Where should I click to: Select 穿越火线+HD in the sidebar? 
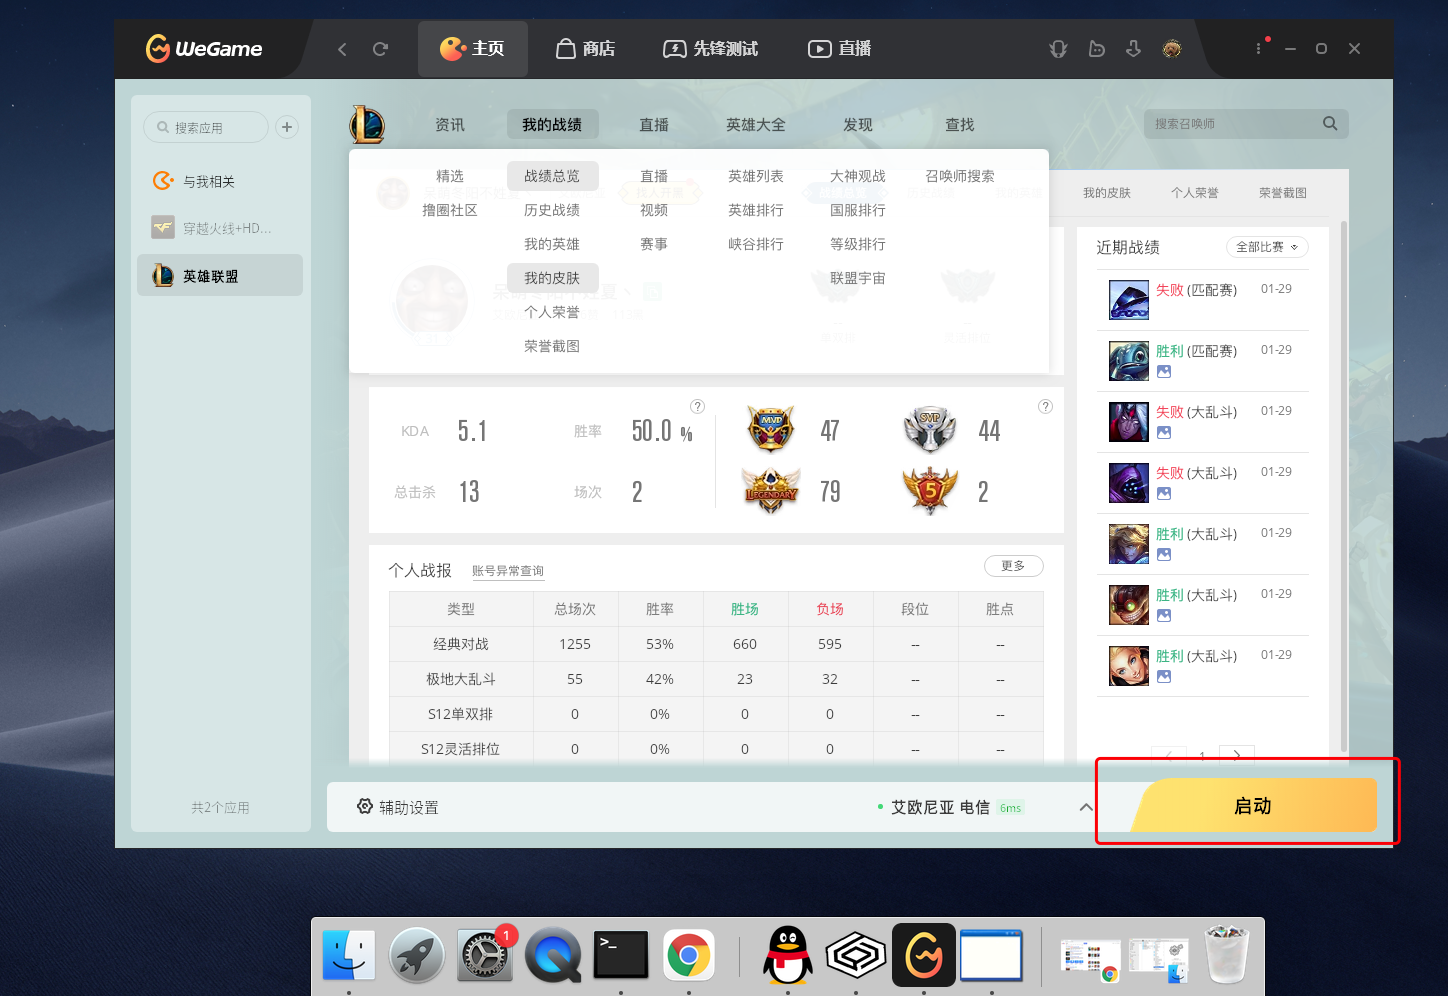tap(220, 228)
